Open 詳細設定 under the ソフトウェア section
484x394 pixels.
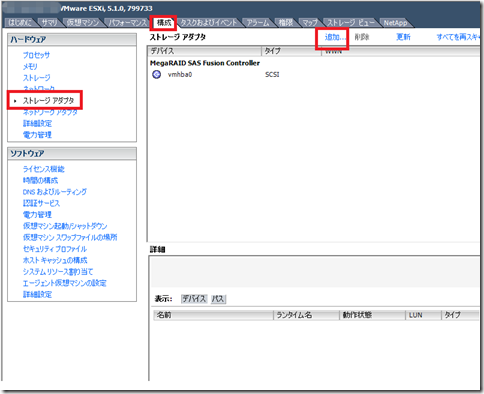37,294
